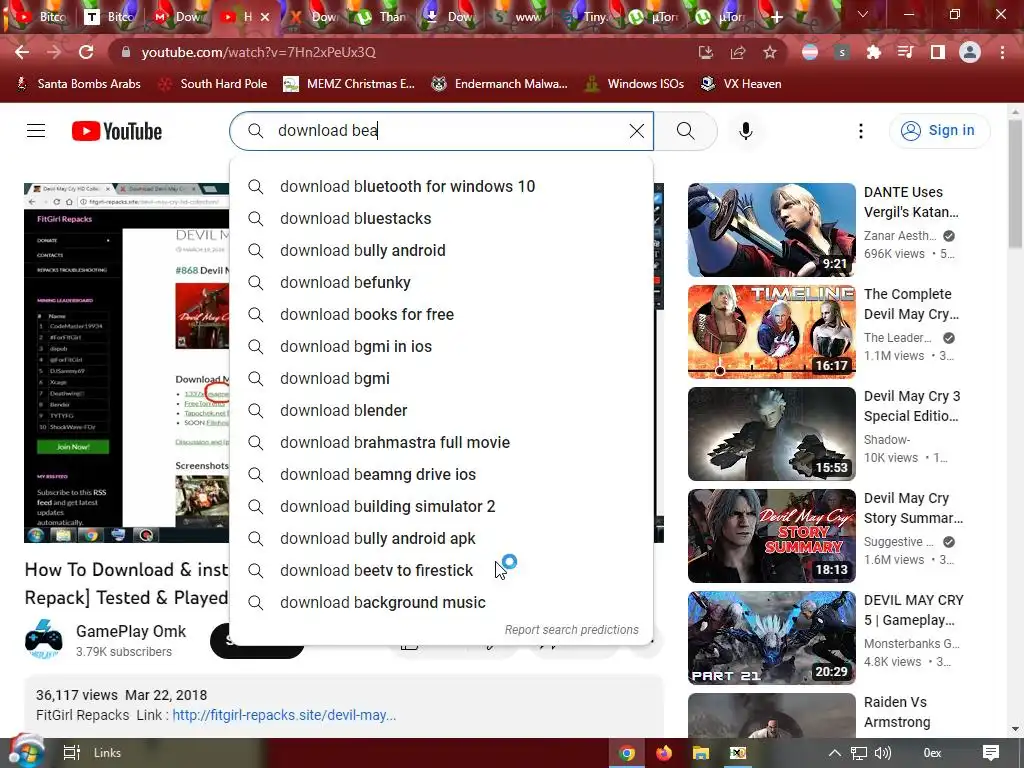
Task: Select suggestion download beetv to firestick
Action: click(441, 571)
